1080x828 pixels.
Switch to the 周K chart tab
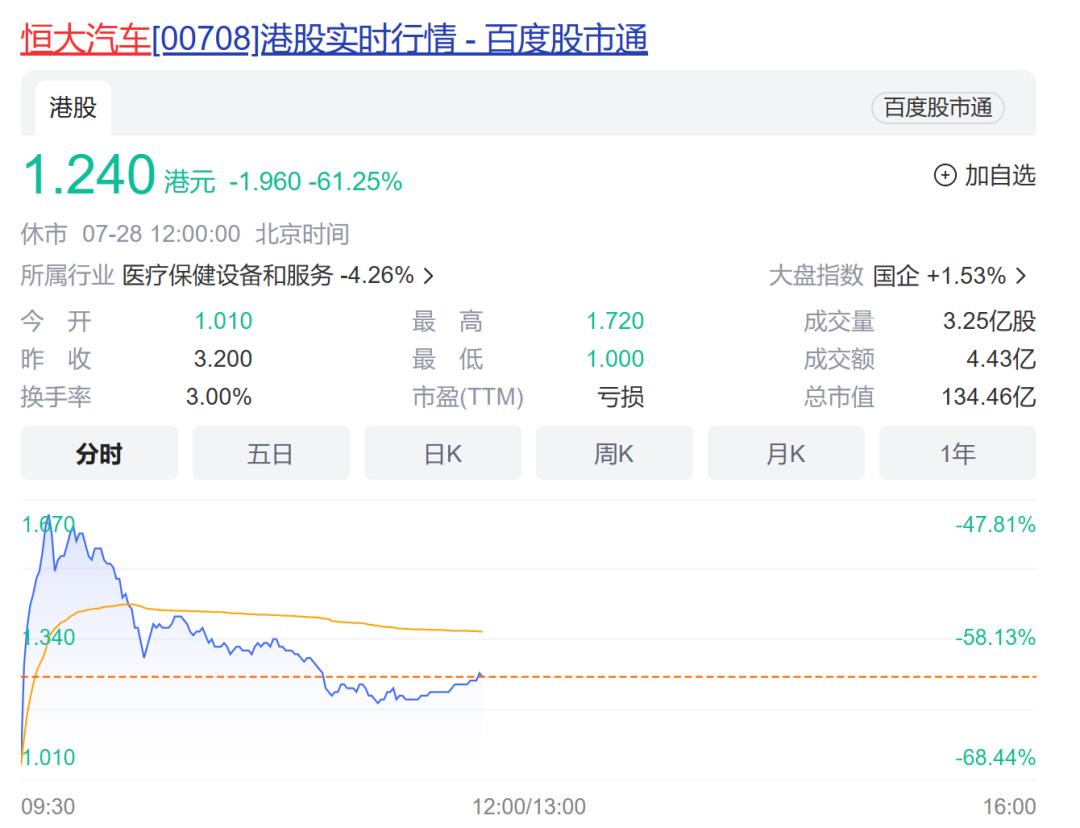[x=614, y=453]
